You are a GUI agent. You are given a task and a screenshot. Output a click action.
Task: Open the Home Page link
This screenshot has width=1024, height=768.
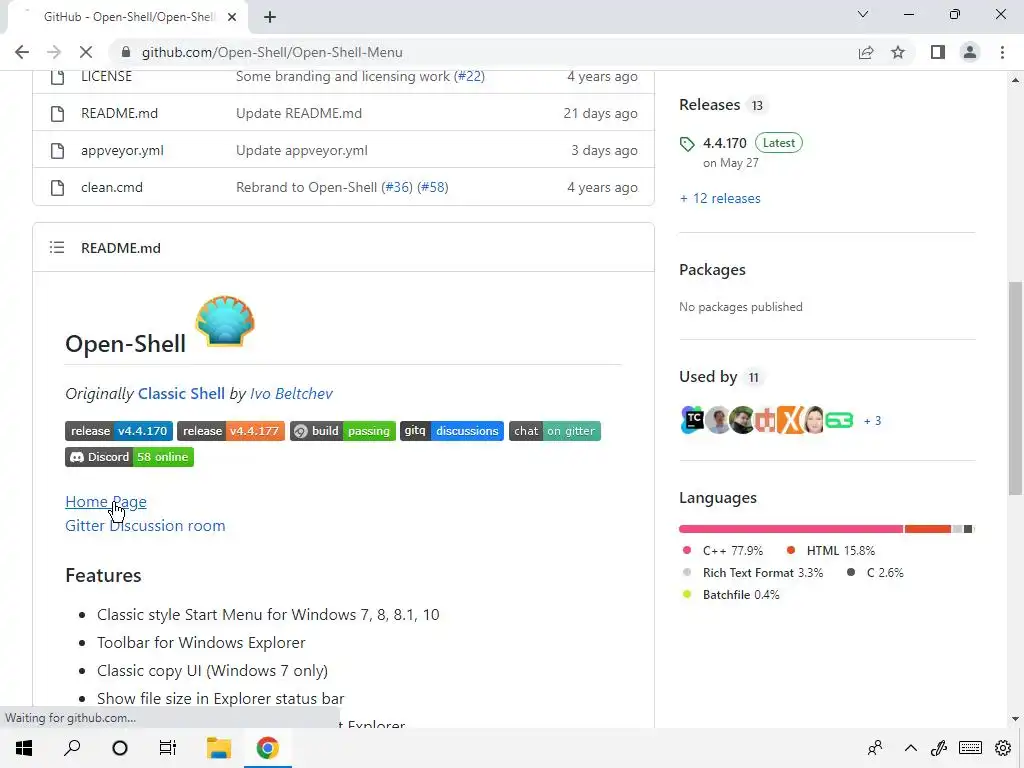click(106, 502)
